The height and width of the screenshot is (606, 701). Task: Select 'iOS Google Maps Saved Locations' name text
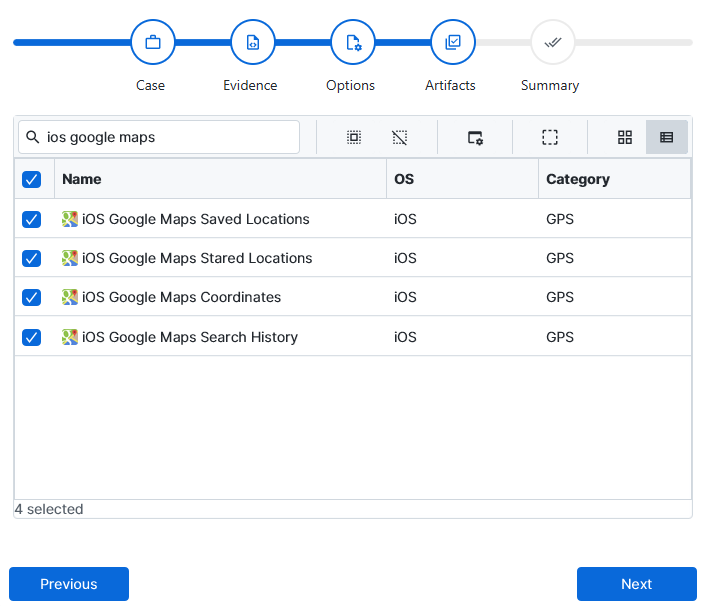196,219
